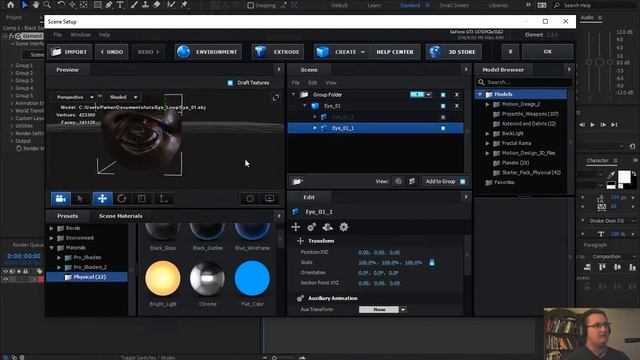Image resolution: width=640 pixels, height=360 pixels.
Task: Expand the BackLight folder in Model Browser
Action: coord(487,133)
